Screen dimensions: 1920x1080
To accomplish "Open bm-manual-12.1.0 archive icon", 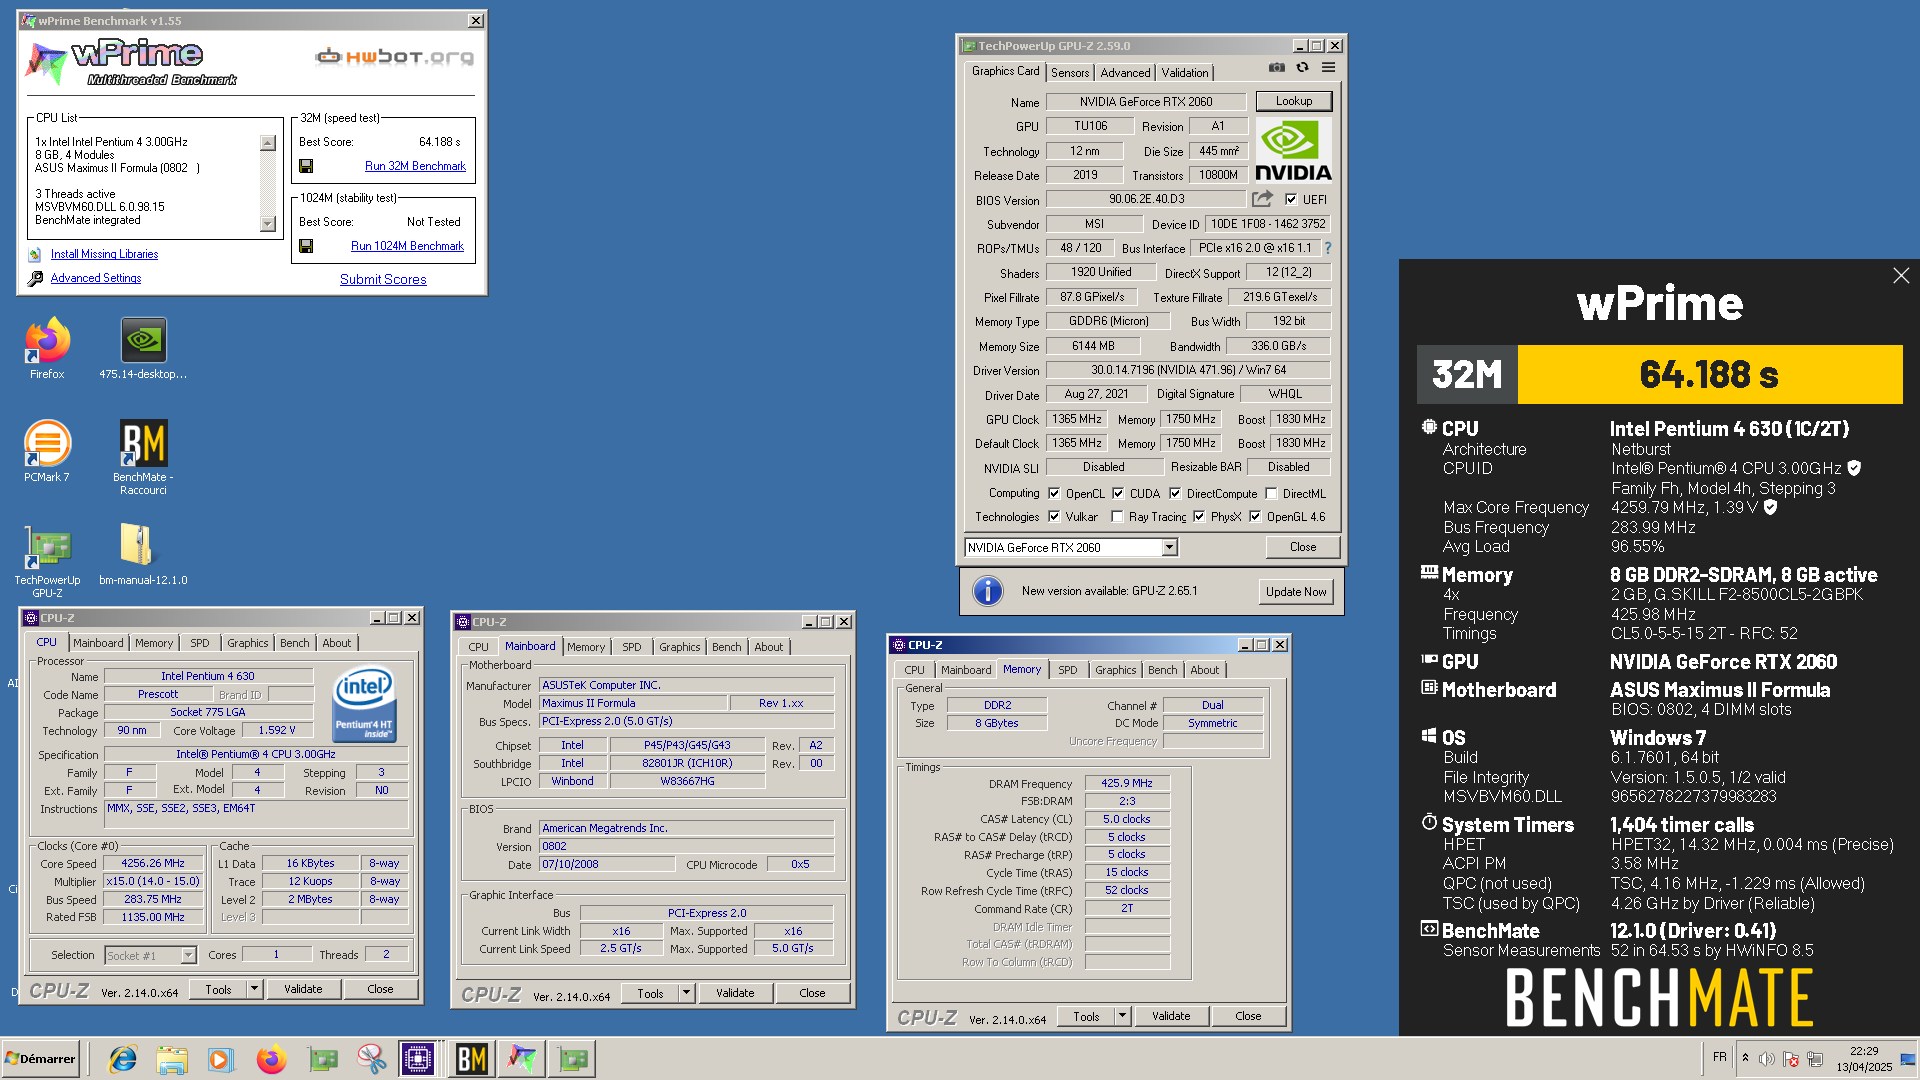I will tap(143, 554).
